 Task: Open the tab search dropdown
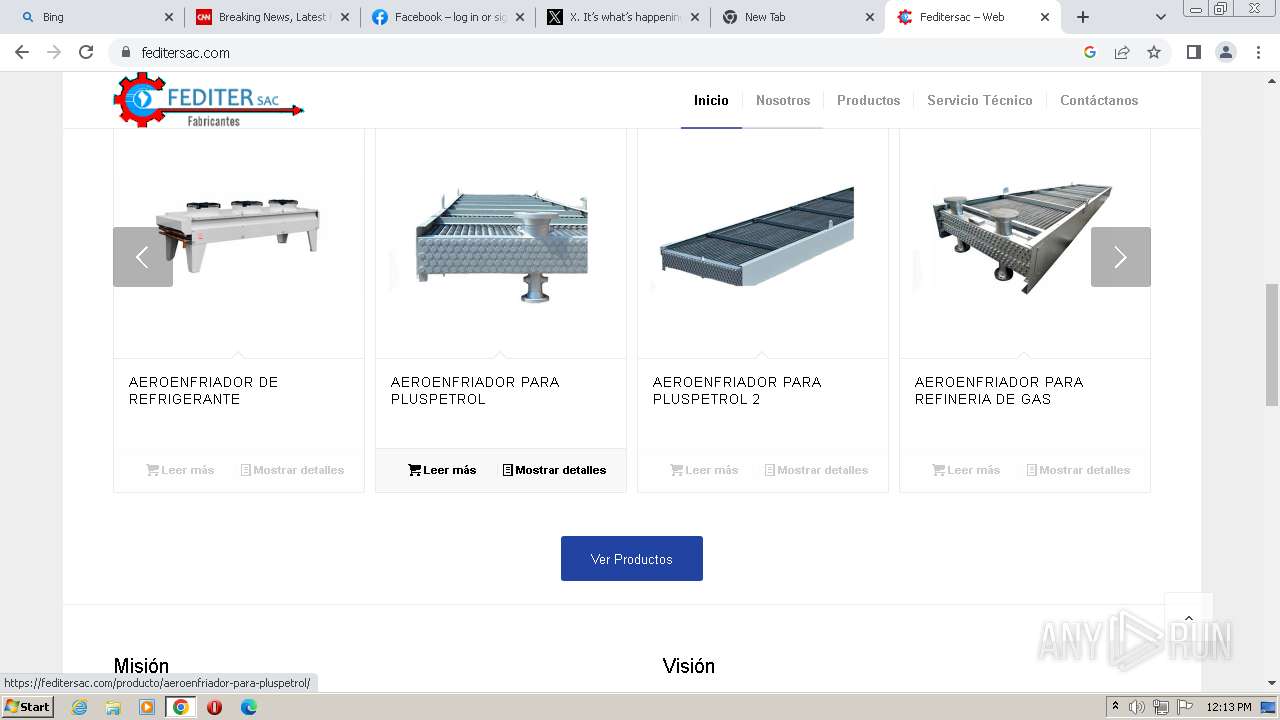point(1161,17)
